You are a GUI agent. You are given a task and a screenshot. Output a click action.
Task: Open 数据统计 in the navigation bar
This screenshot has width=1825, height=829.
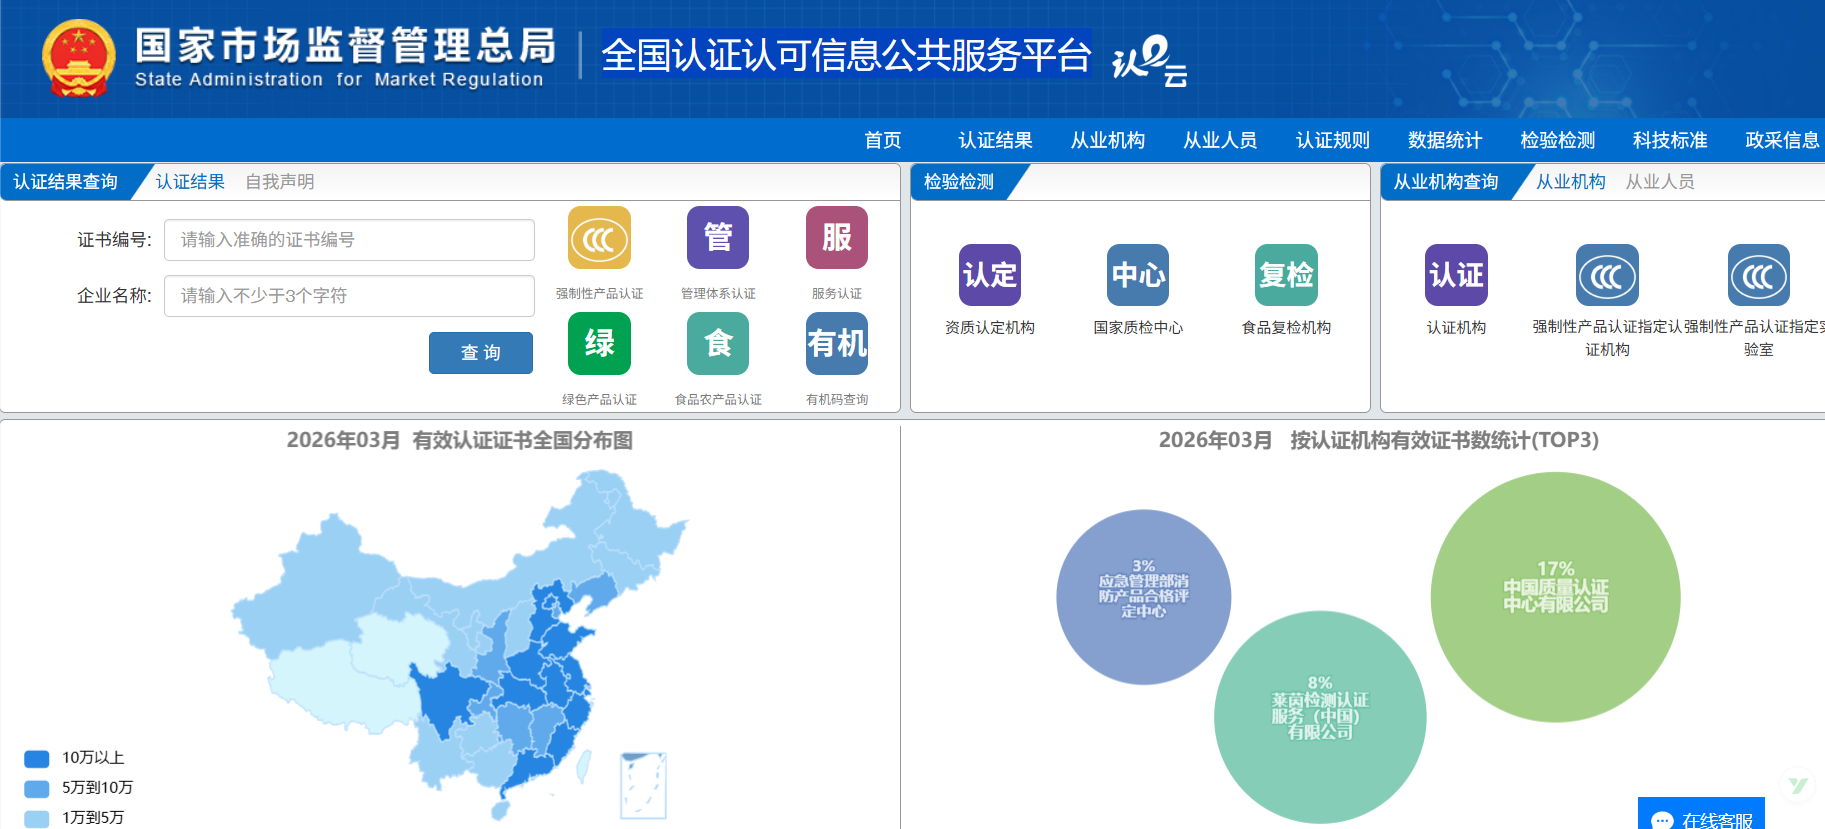click(x=1445, y=141)
